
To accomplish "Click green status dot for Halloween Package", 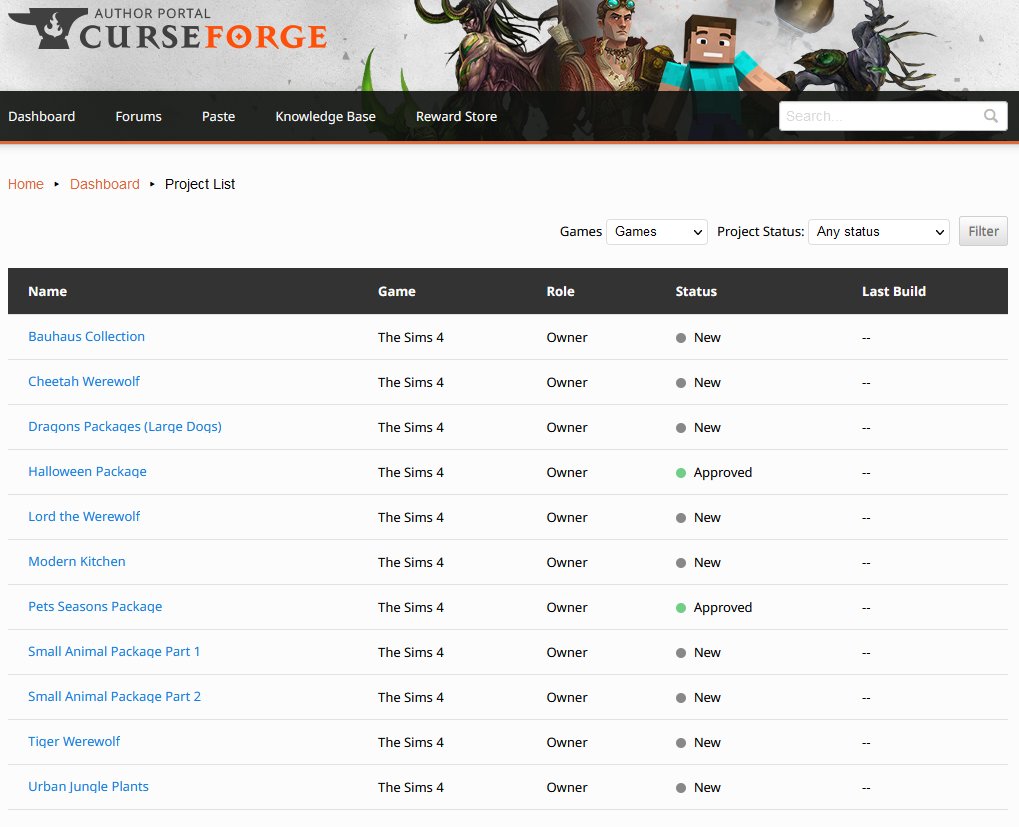I will pos(681,473).
